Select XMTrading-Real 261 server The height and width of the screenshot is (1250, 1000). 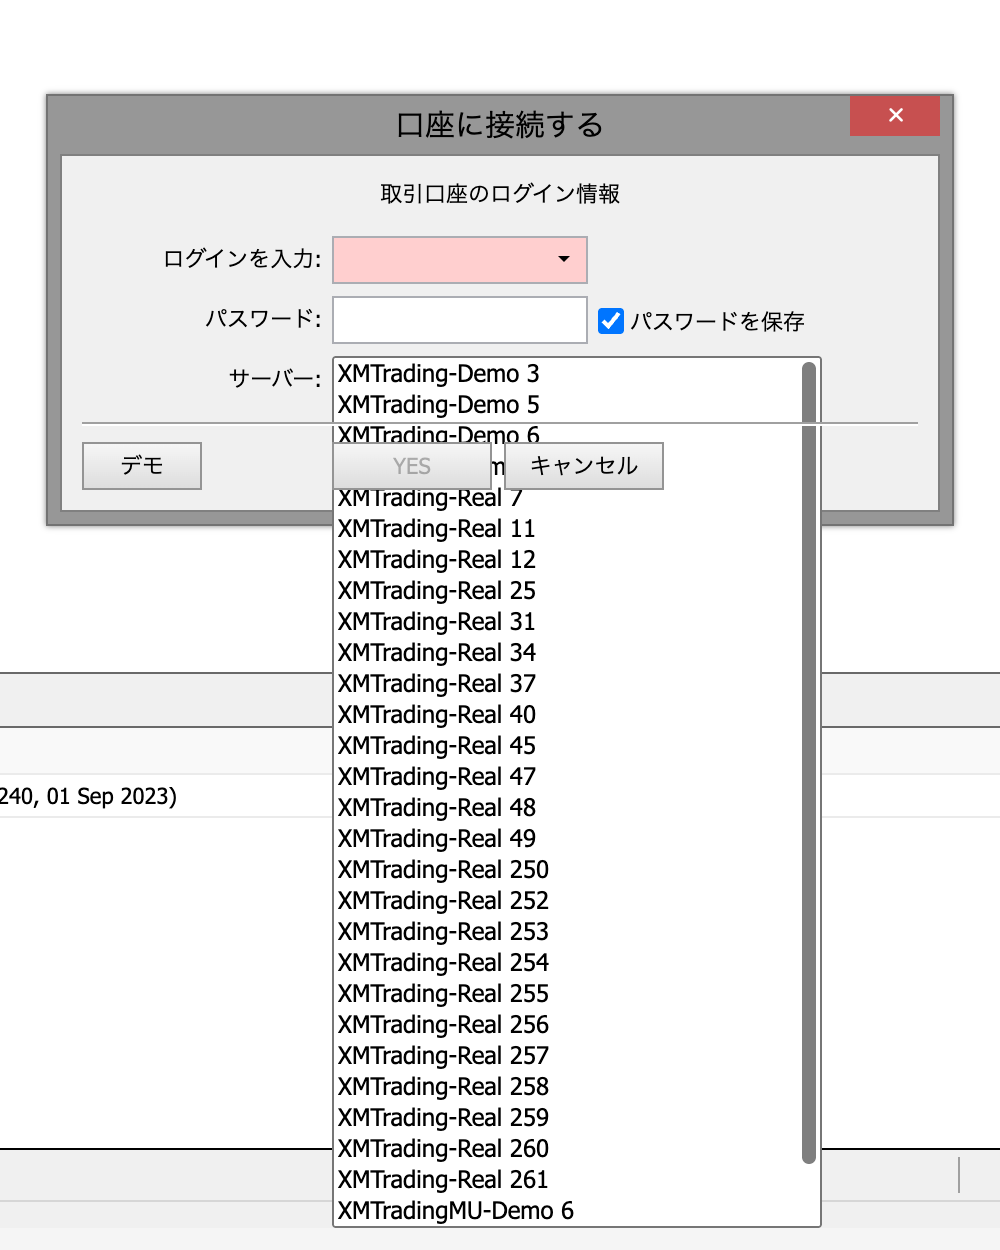(x=568, y=1180)
